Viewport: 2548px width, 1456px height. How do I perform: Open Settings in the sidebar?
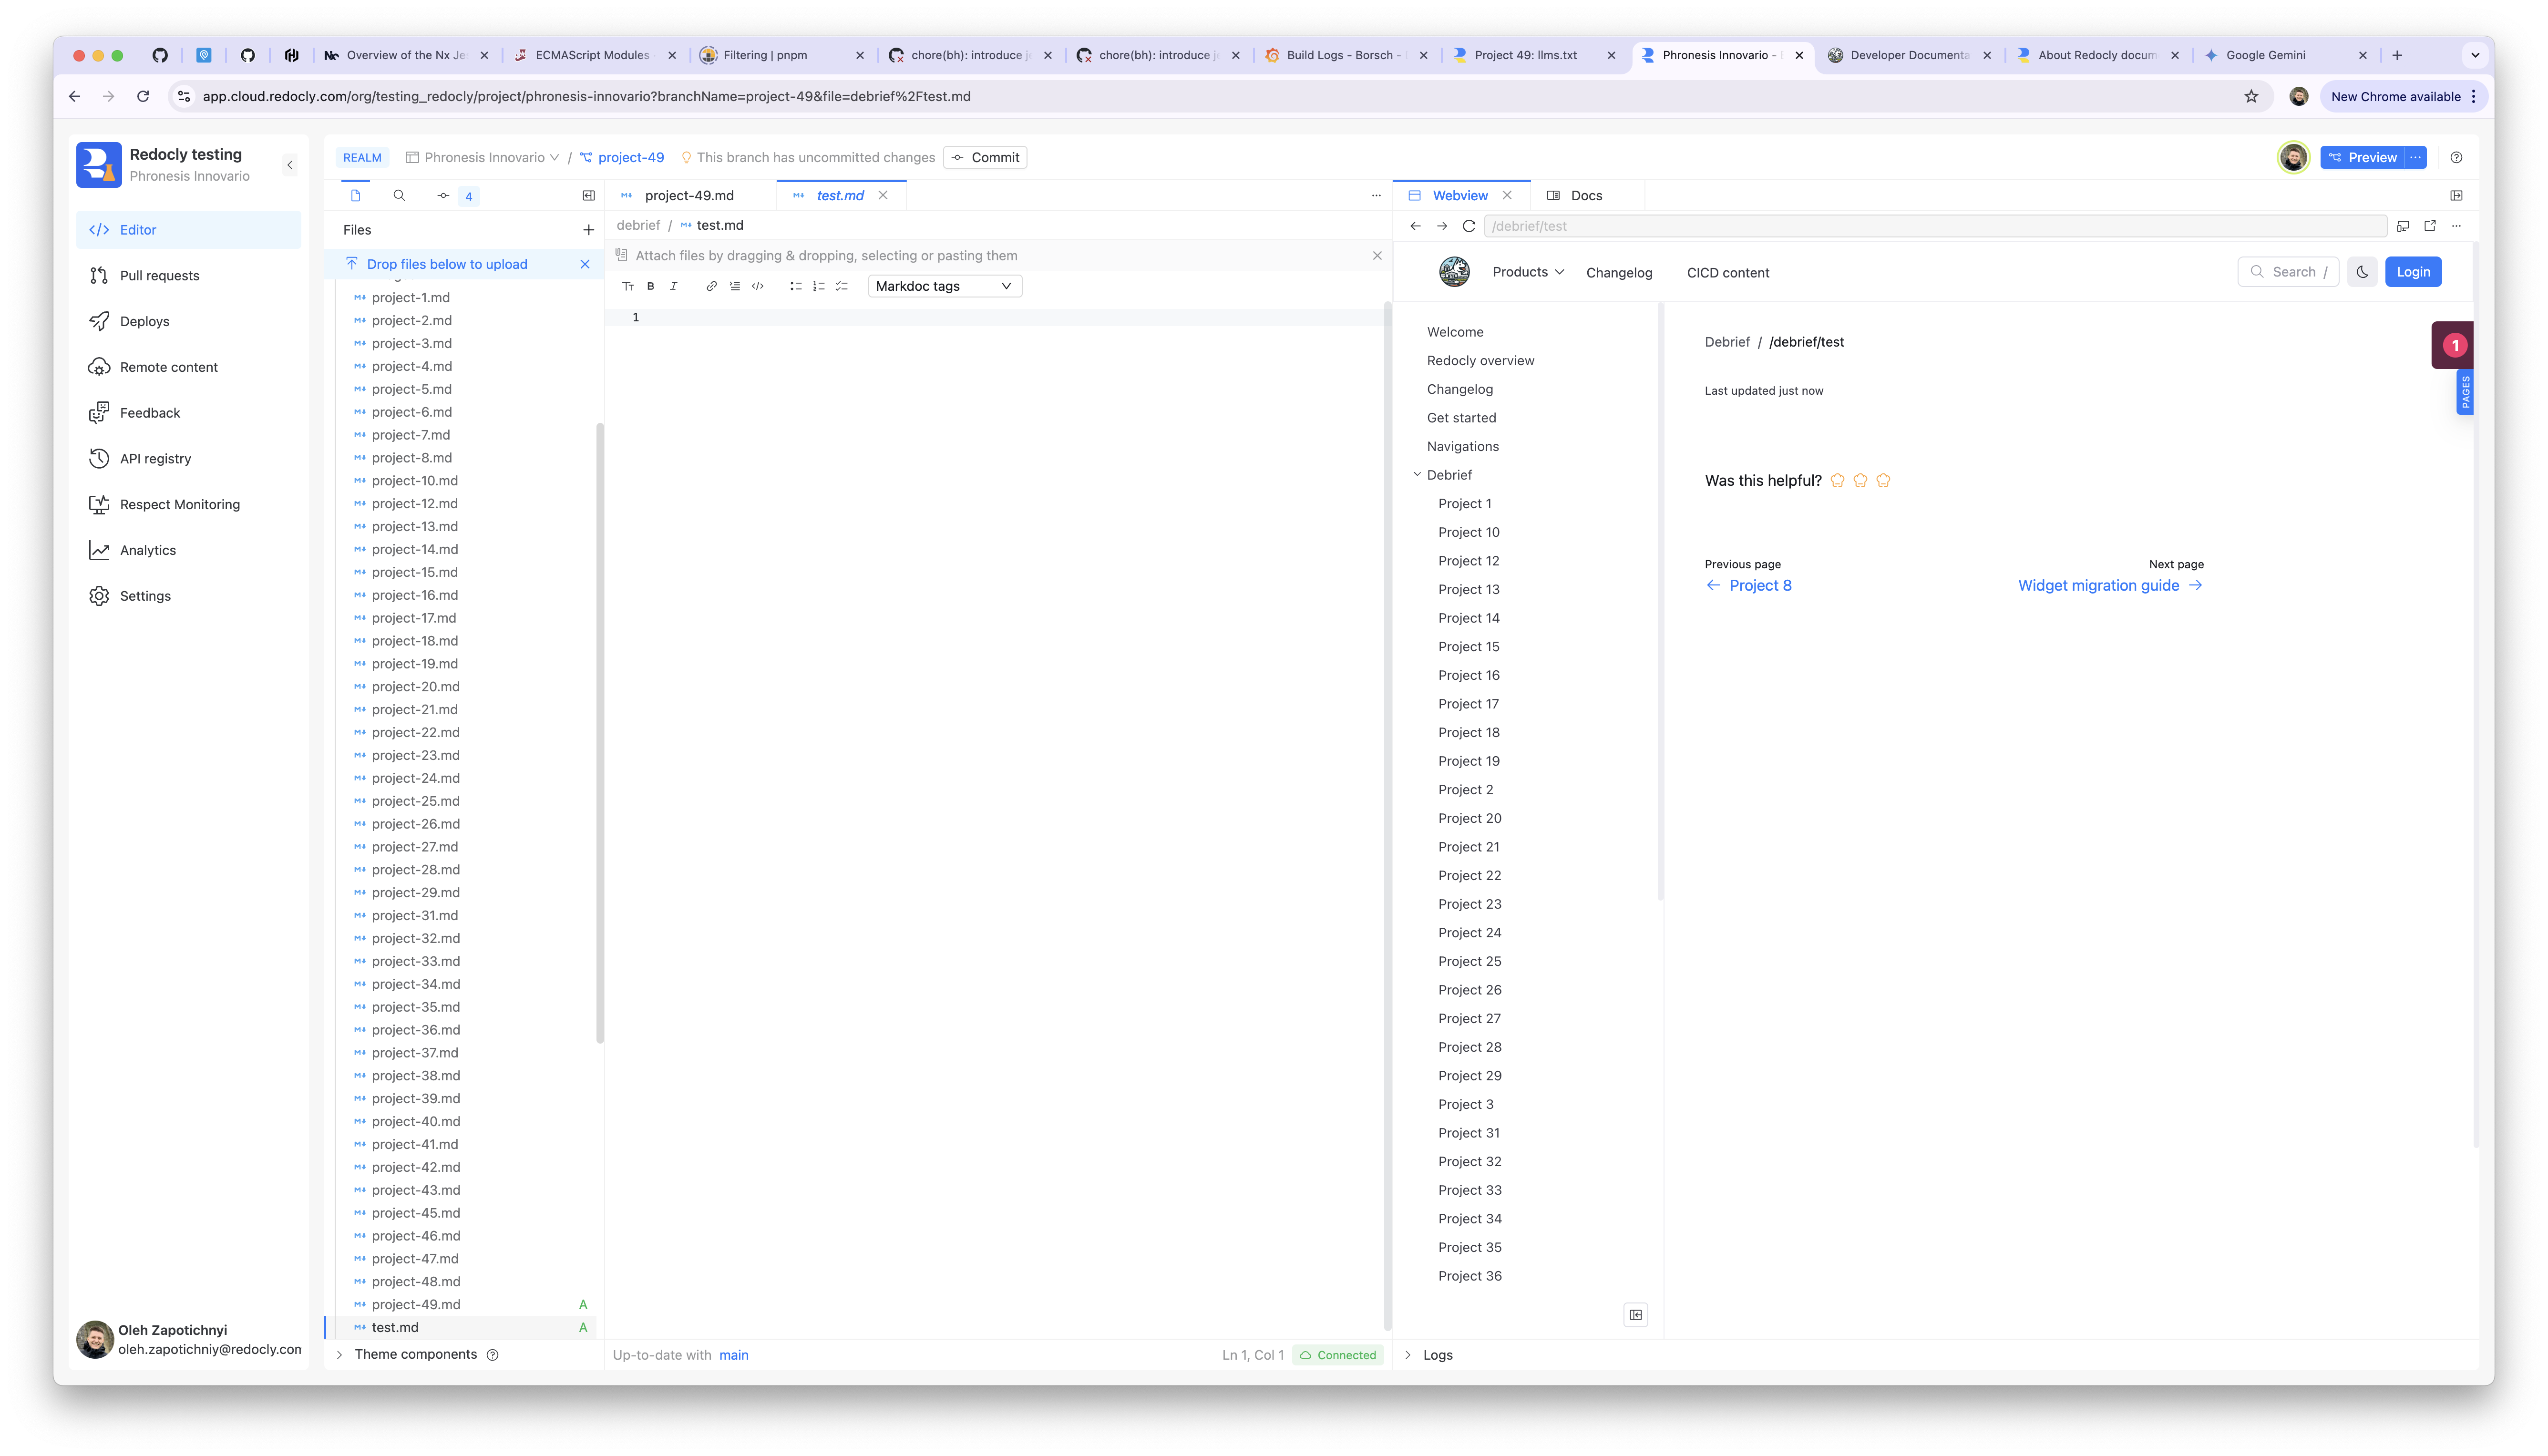coord(189,596)
